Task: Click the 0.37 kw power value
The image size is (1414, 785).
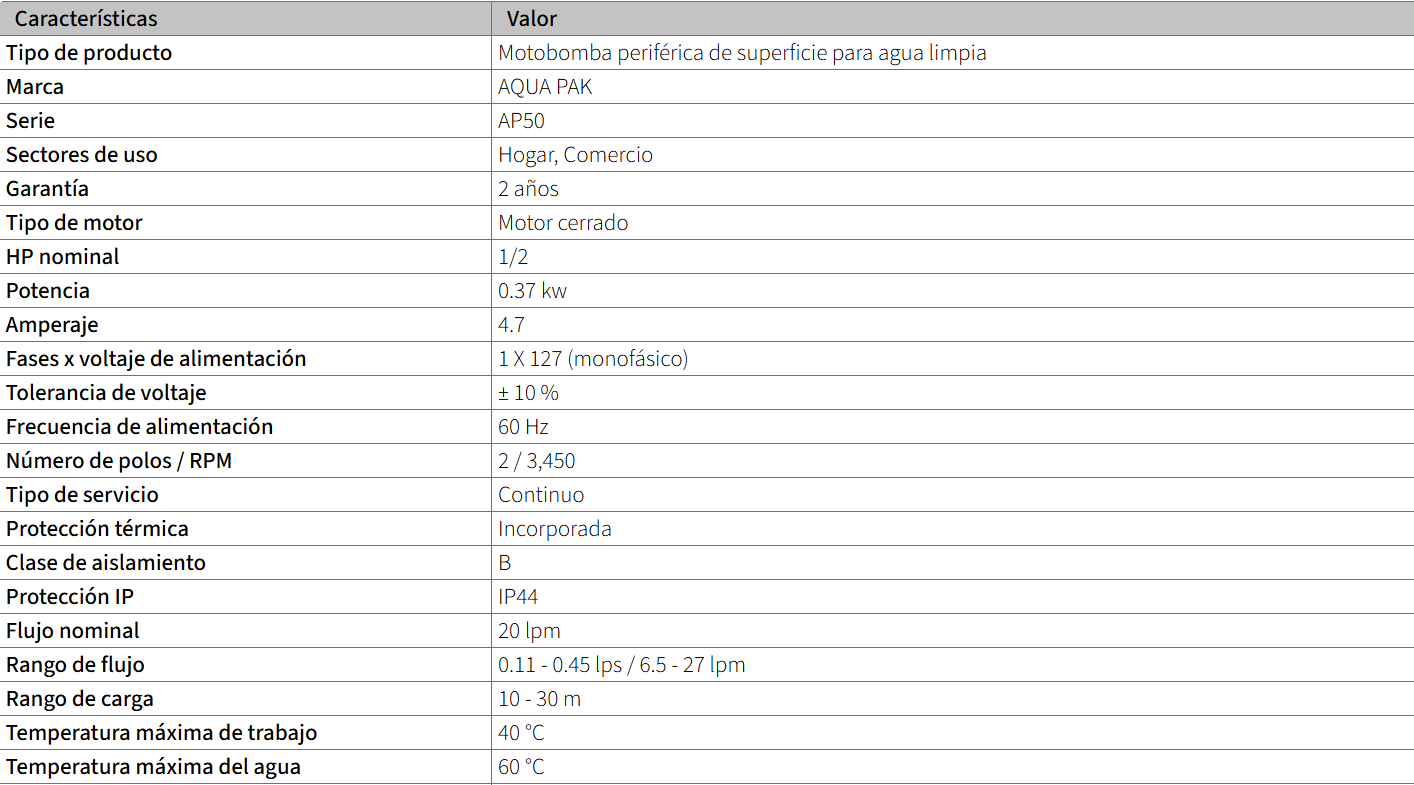Action: click(x=533, y=291)
